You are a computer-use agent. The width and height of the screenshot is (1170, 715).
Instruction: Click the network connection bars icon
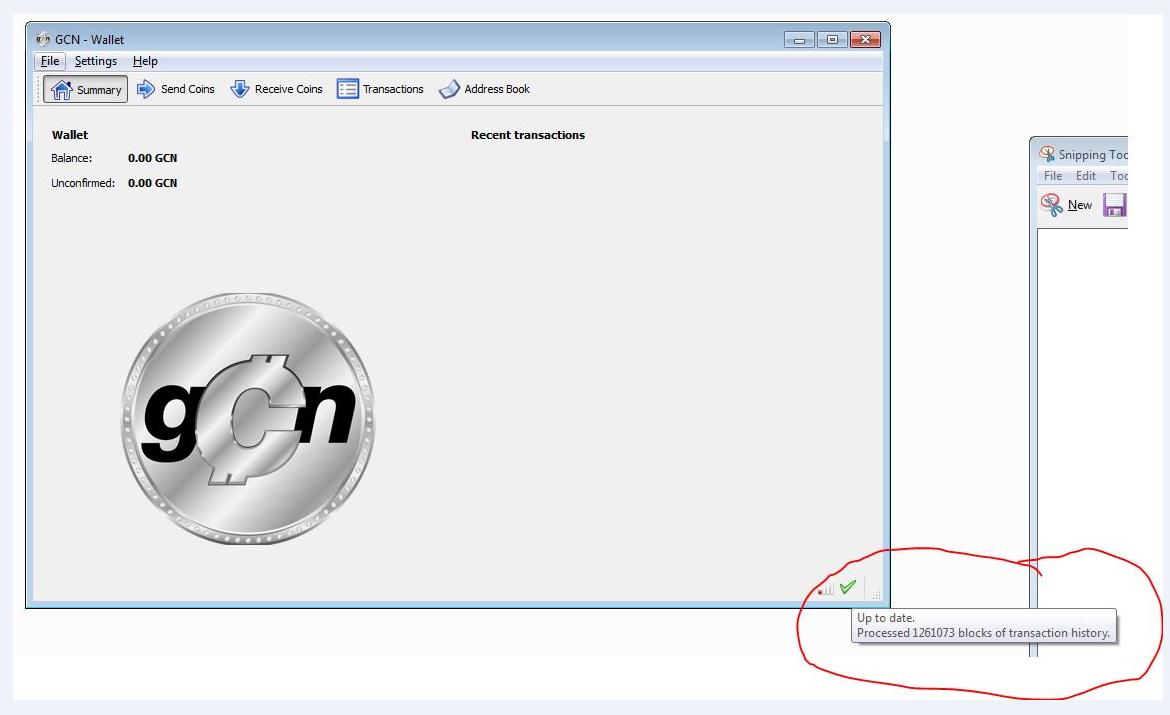pyautogui.click(x=826, y=588)
